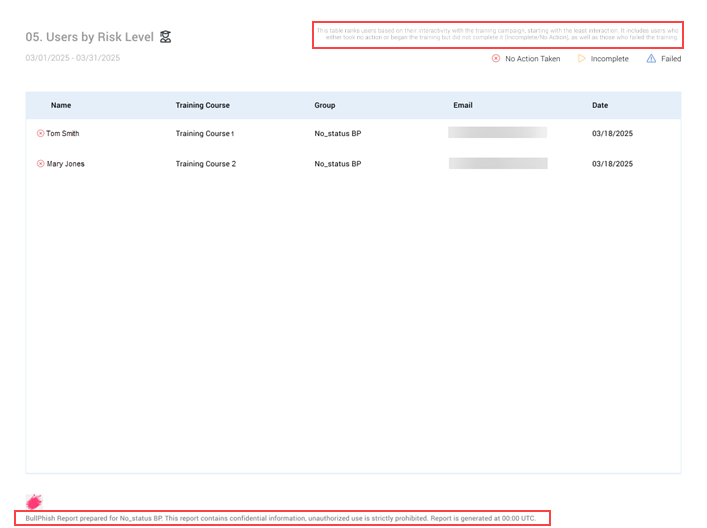Sort by the Name column header
707x528 pixels.
pos(61,105)
